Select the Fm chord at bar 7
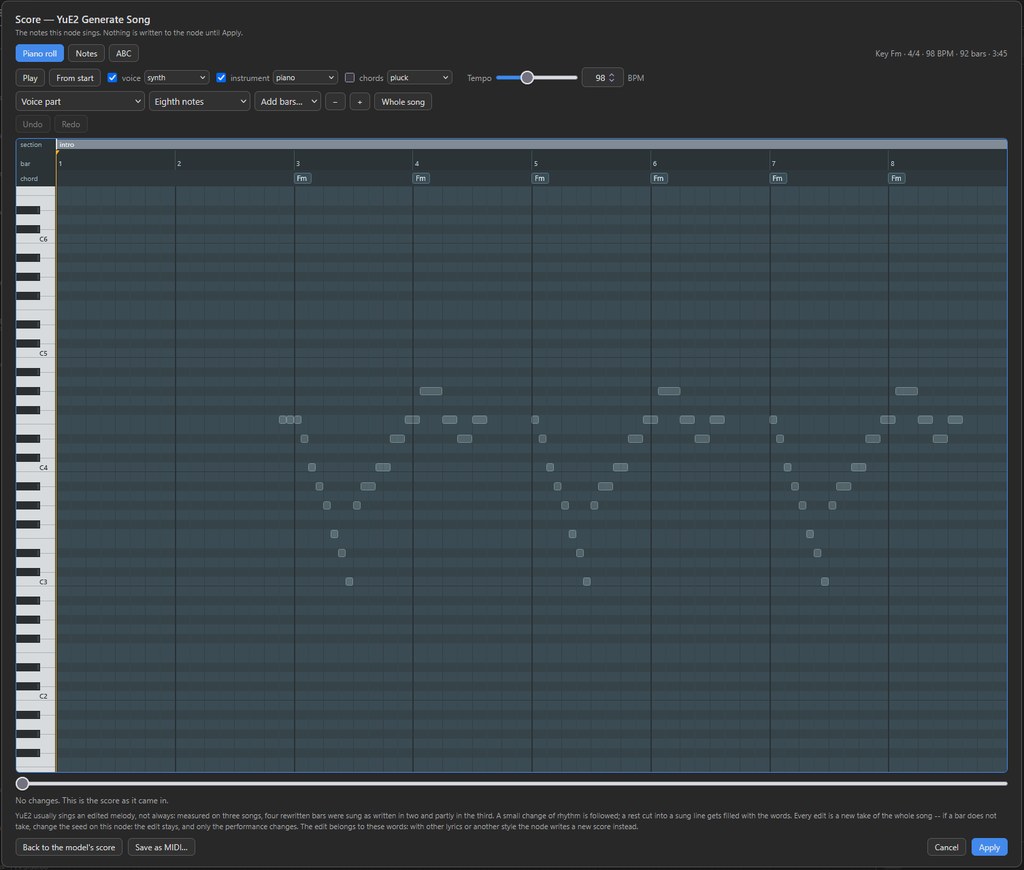This screenshot has height=870, width=1024. (777, 178)
